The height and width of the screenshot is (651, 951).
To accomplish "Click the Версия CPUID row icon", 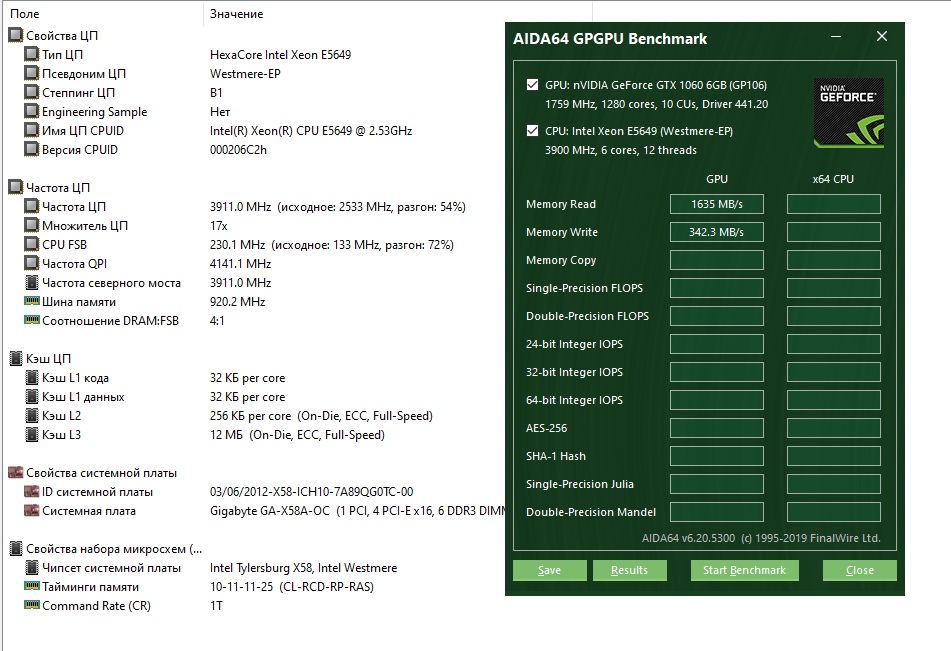I will click(x=32, y=149).
